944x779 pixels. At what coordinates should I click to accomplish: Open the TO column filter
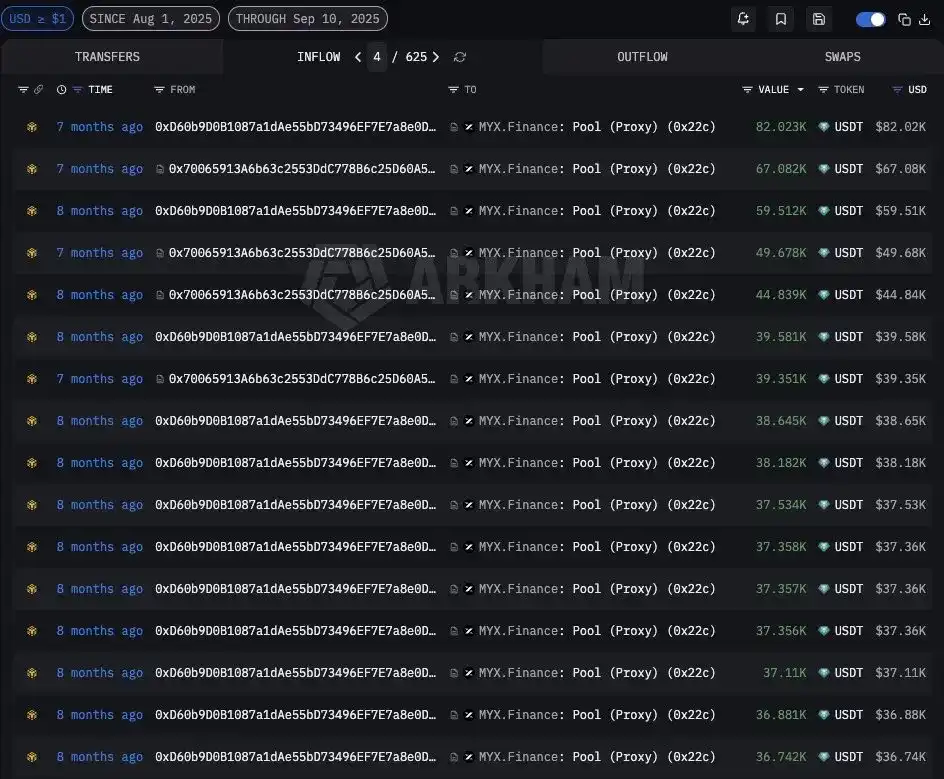pyautogui.click(x=453, y=90)
